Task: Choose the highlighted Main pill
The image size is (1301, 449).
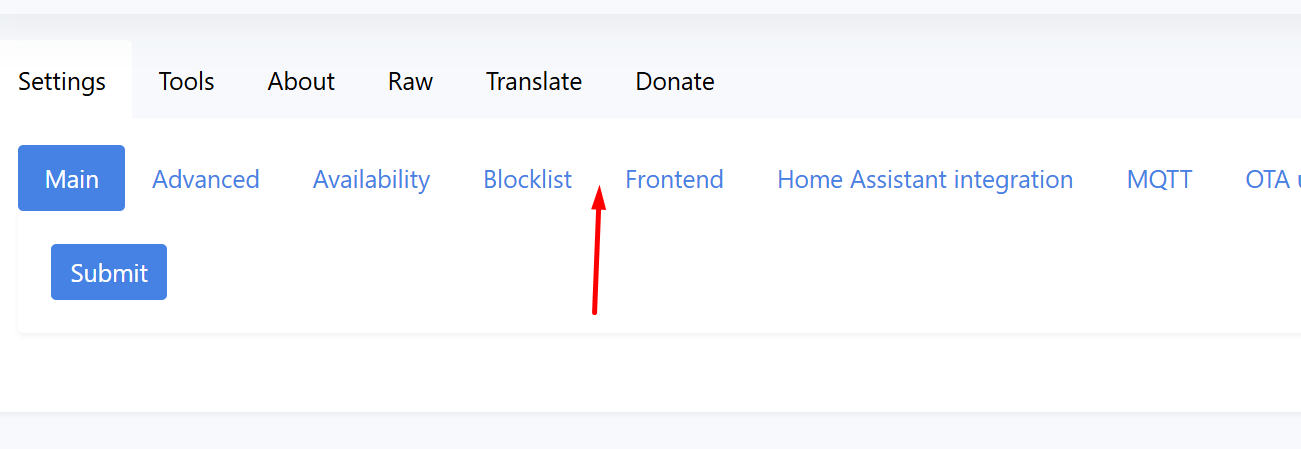Action: 72,178
